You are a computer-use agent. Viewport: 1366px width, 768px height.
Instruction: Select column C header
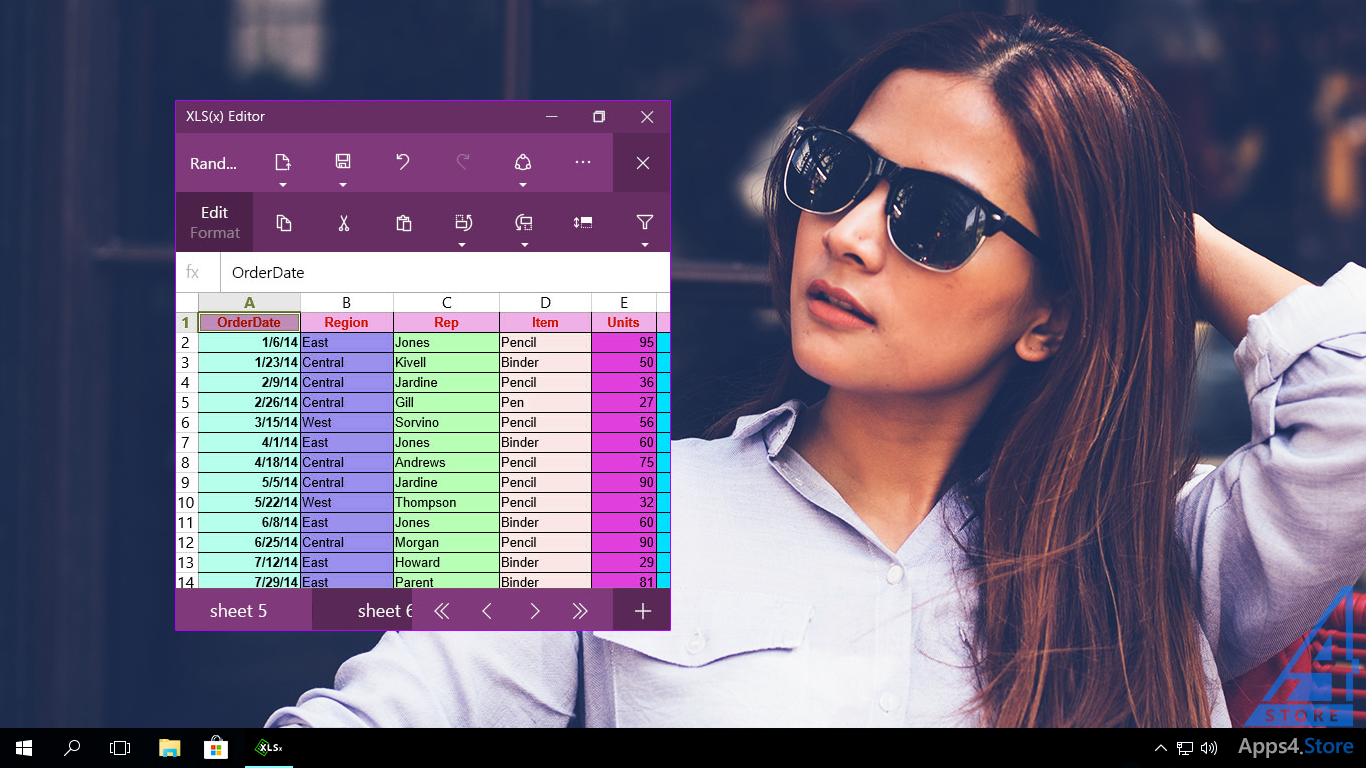[446, 302]
